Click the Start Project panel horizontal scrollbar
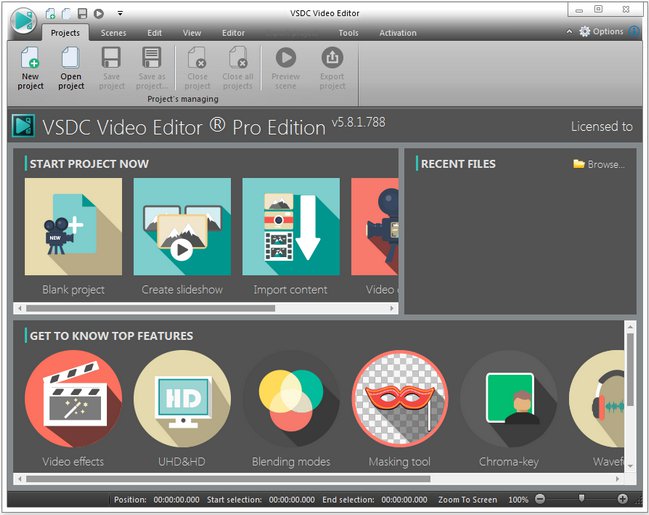649x515 pixels. 151,308
